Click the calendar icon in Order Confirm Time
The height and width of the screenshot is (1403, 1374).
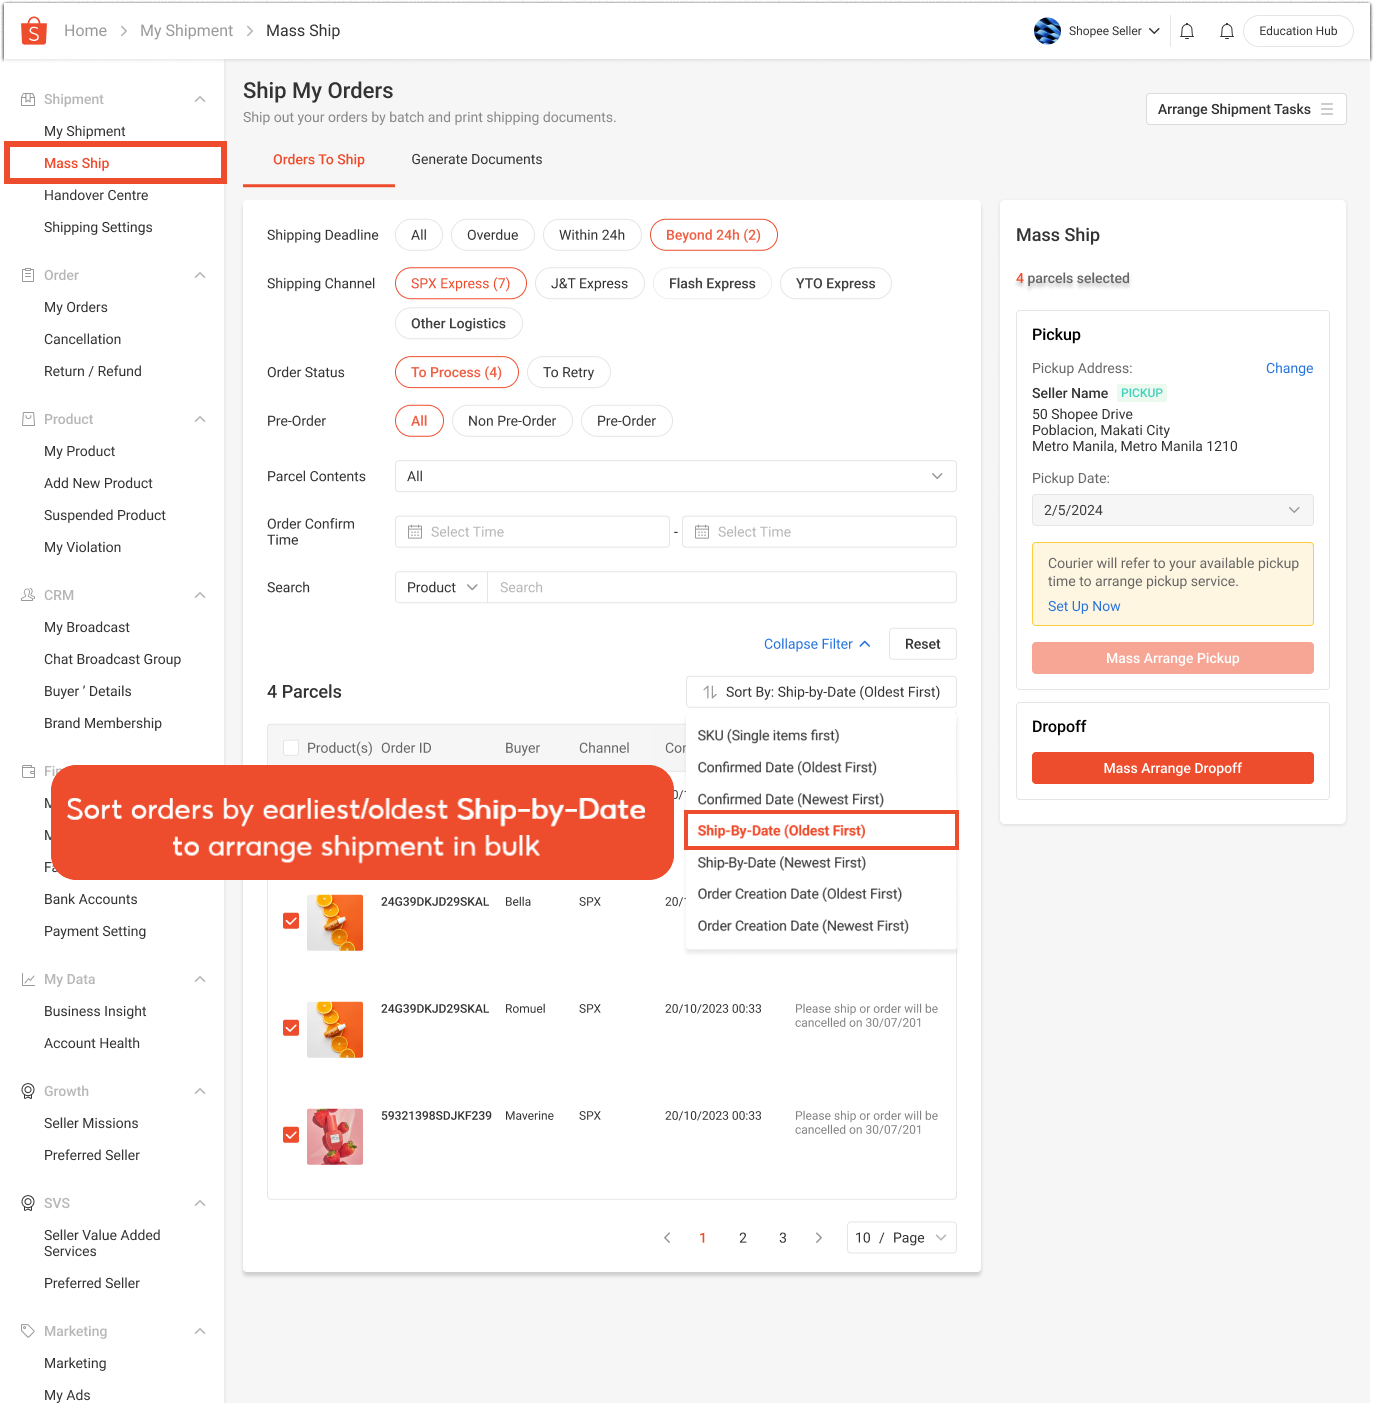coord(414,531)
